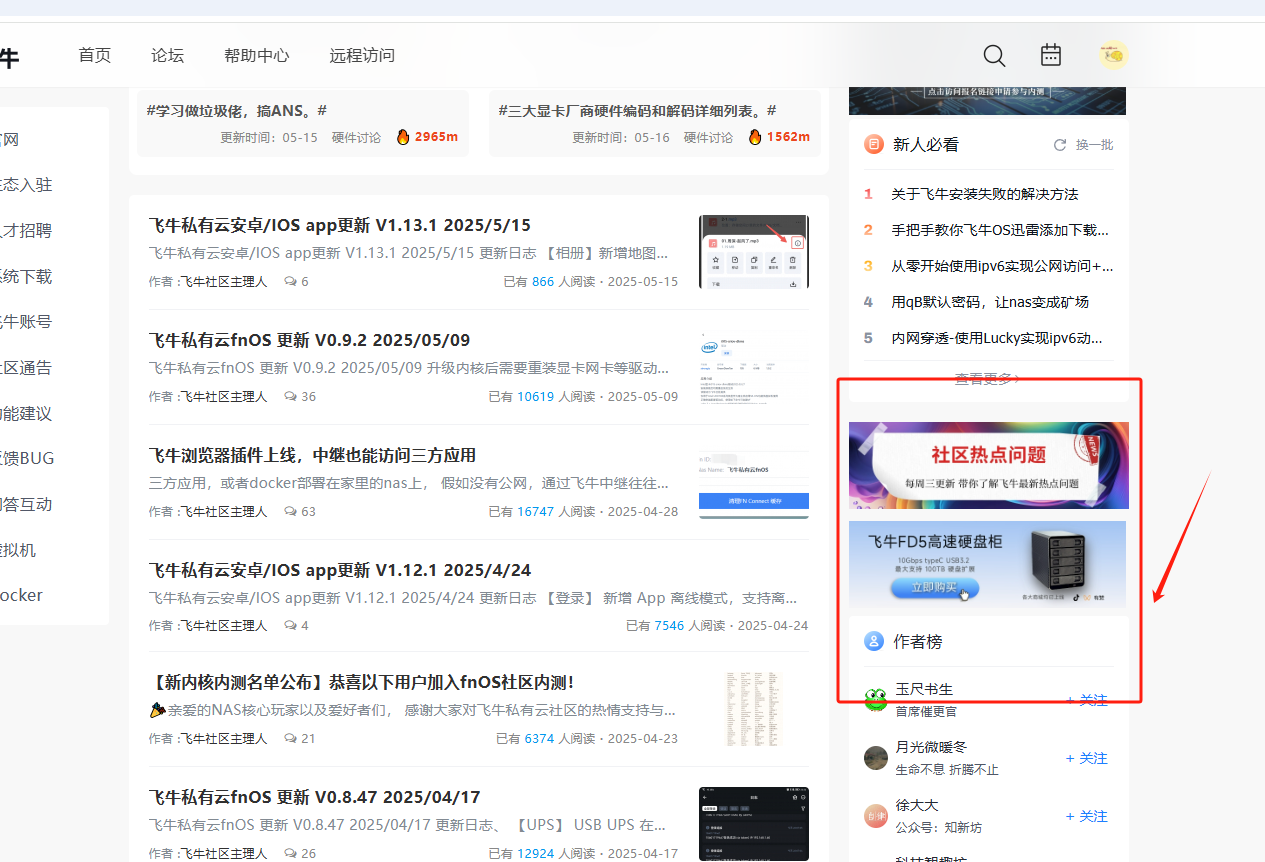Screen dimensions: 1265x862
Task: Open thumbnail of 新内核内测名单 post
Action: coord(754,709)
